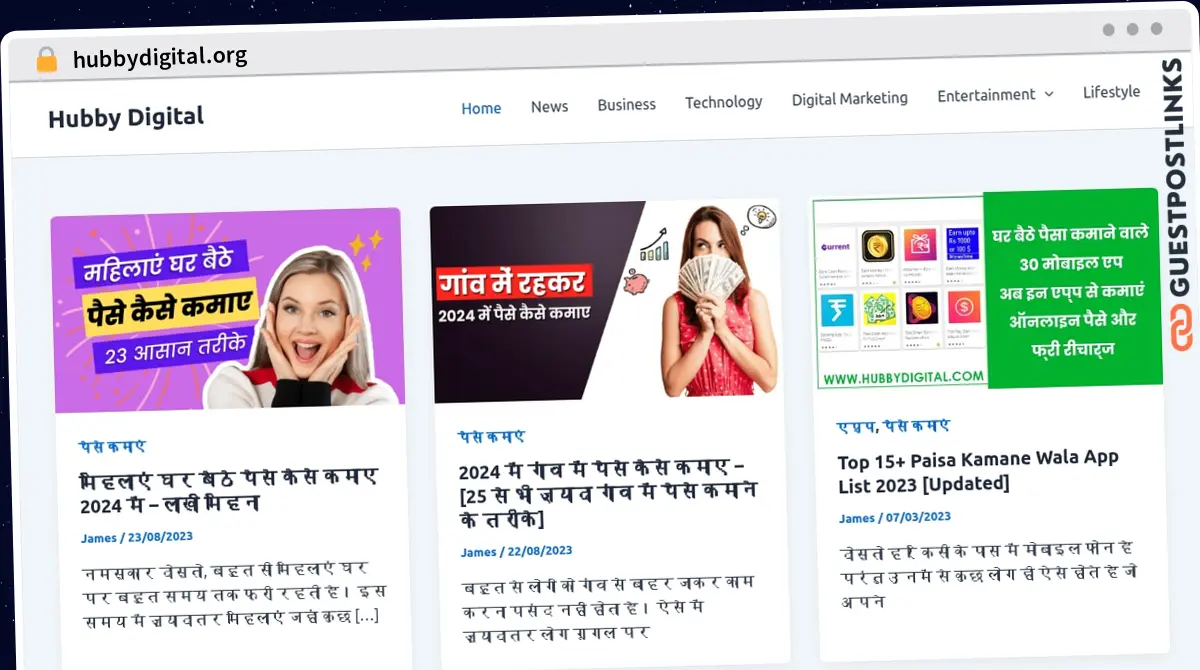Open Top 15+ Paisa Kamane Wala App title
Viewport: 1200px width, 670px height.
point(978,471)
